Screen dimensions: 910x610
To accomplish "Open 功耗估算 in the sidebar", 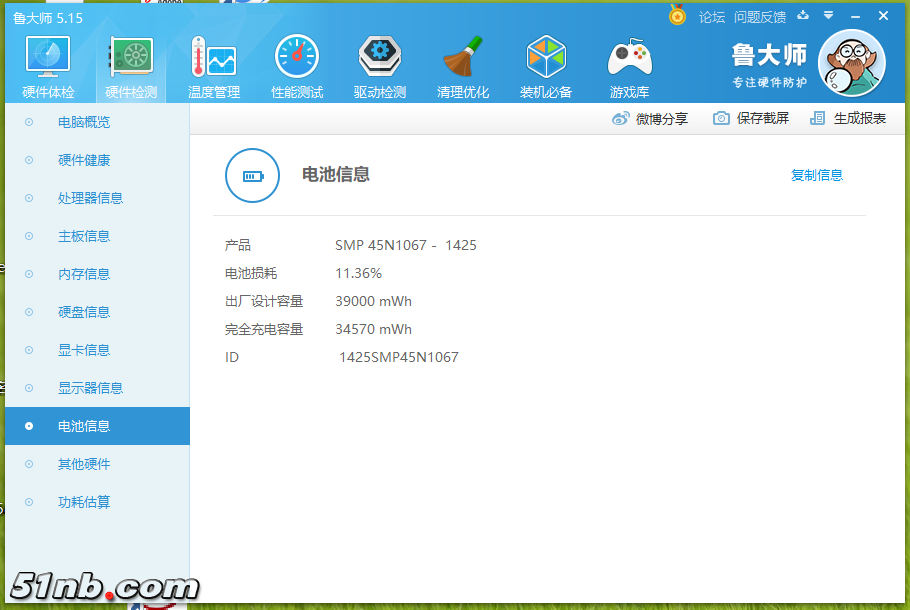I will click(x=84, y=502).
